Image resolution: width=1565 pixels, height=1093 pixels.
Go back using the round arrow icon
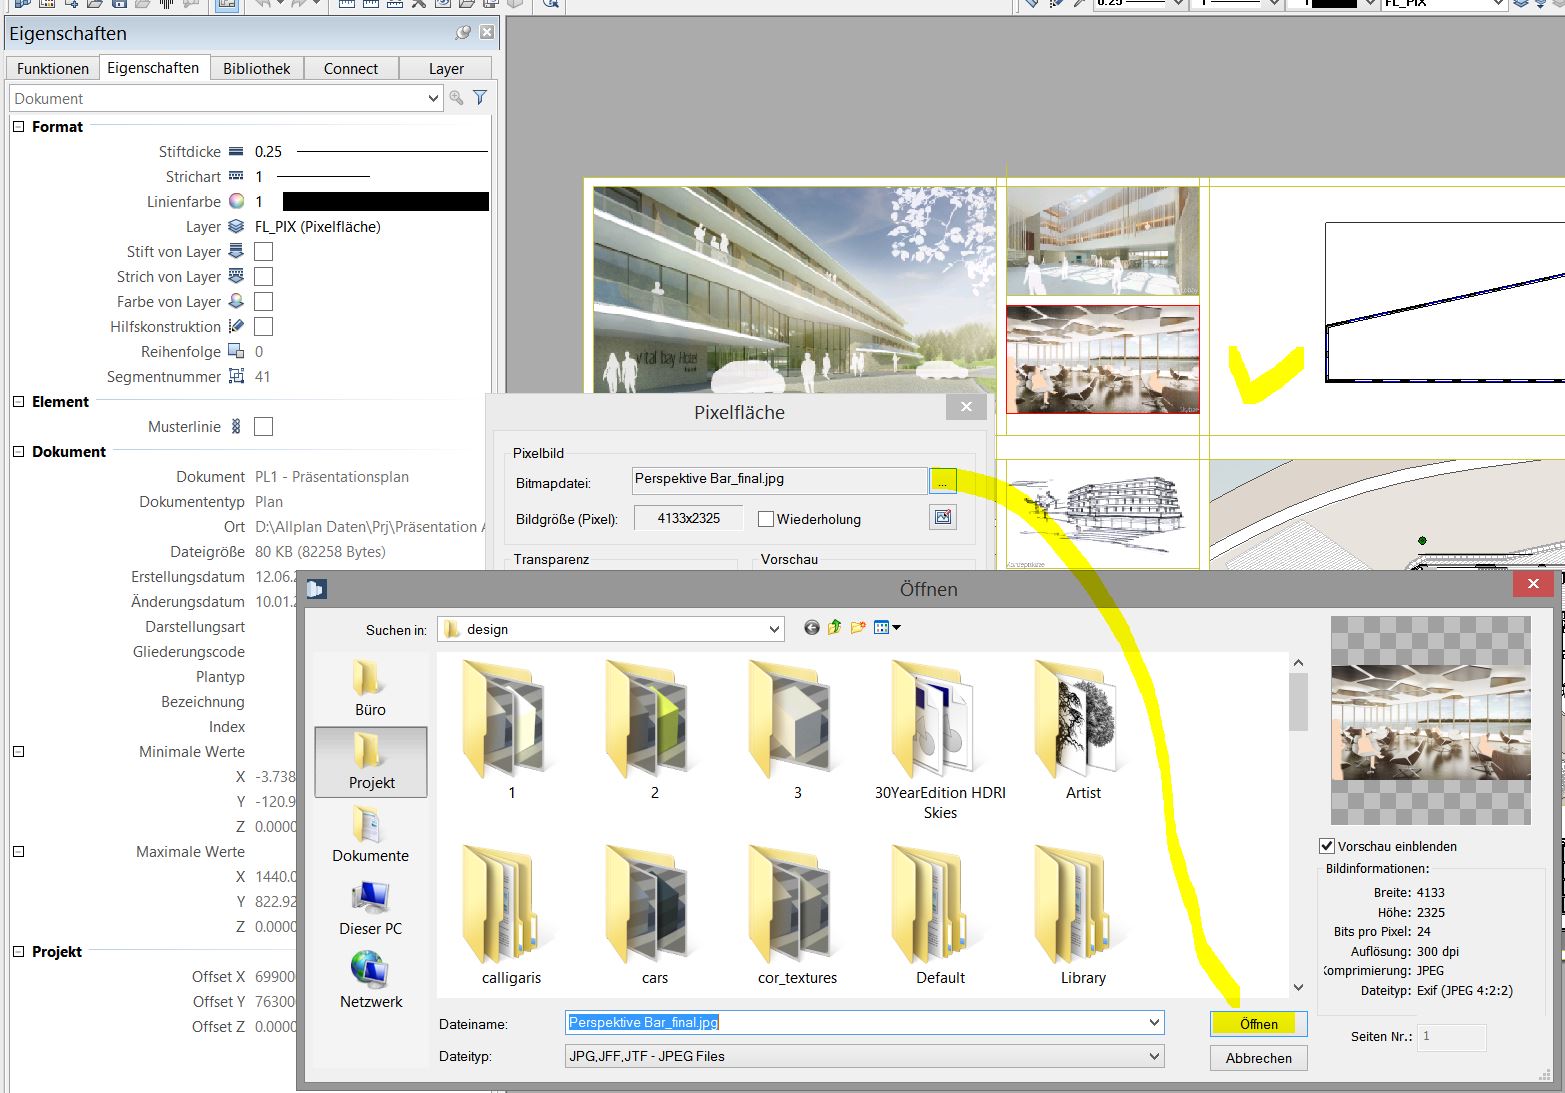[x=811, y=628]
